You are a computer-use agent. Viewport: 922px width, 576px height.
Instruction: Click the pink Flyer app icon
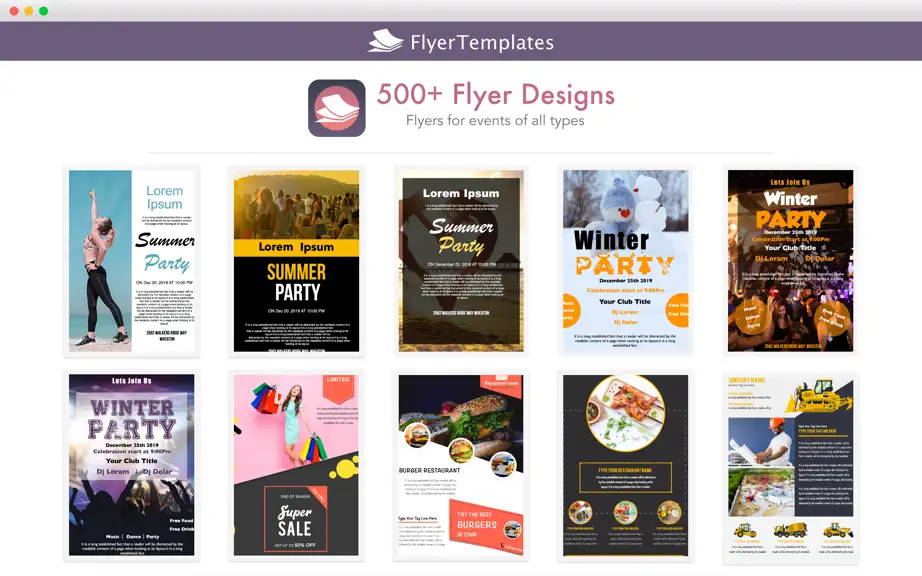pos(337,108)
